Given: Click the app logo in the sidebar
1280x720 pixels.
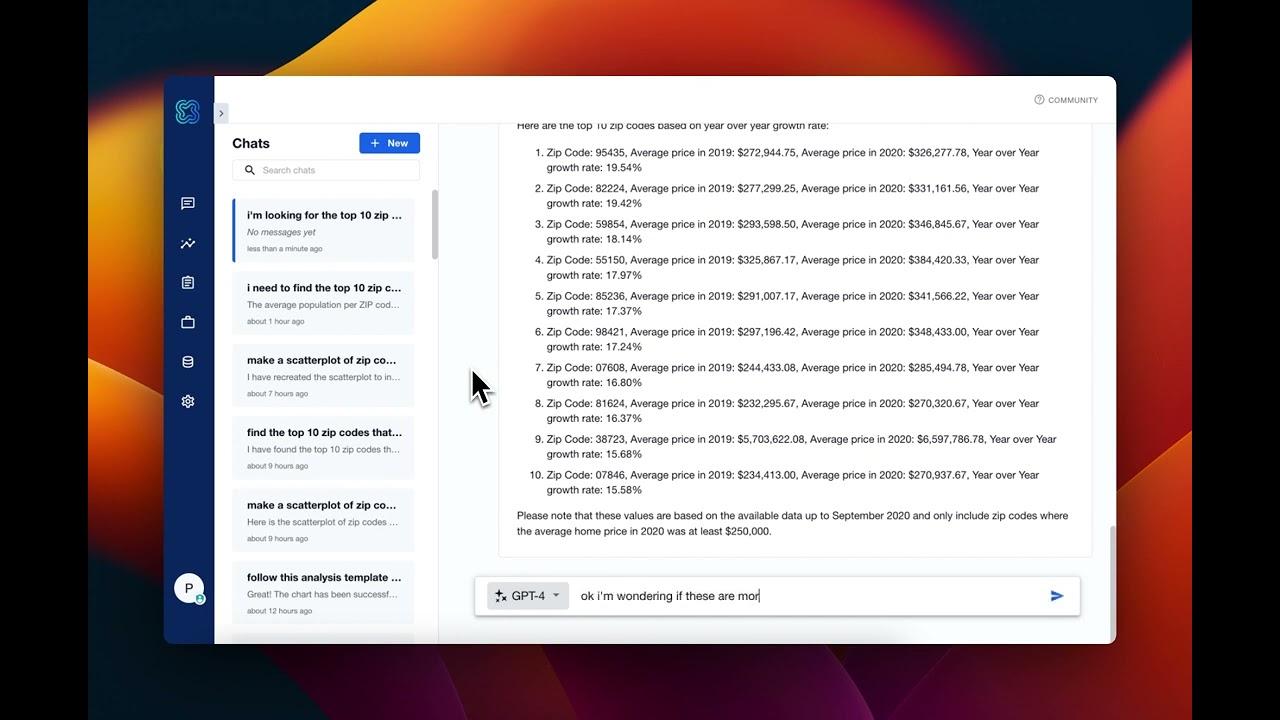Looking at the screenshot, I should [x=187, y=112].
